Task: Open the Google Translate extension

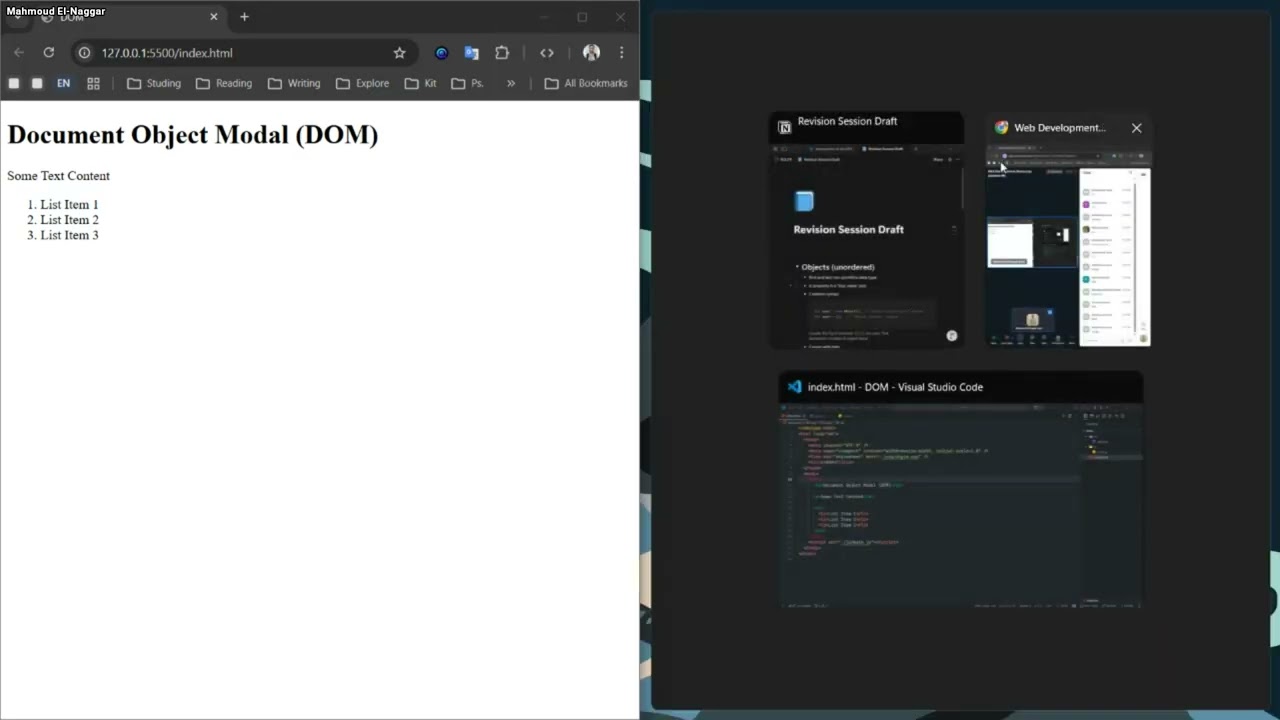Action: coord(471,53)
